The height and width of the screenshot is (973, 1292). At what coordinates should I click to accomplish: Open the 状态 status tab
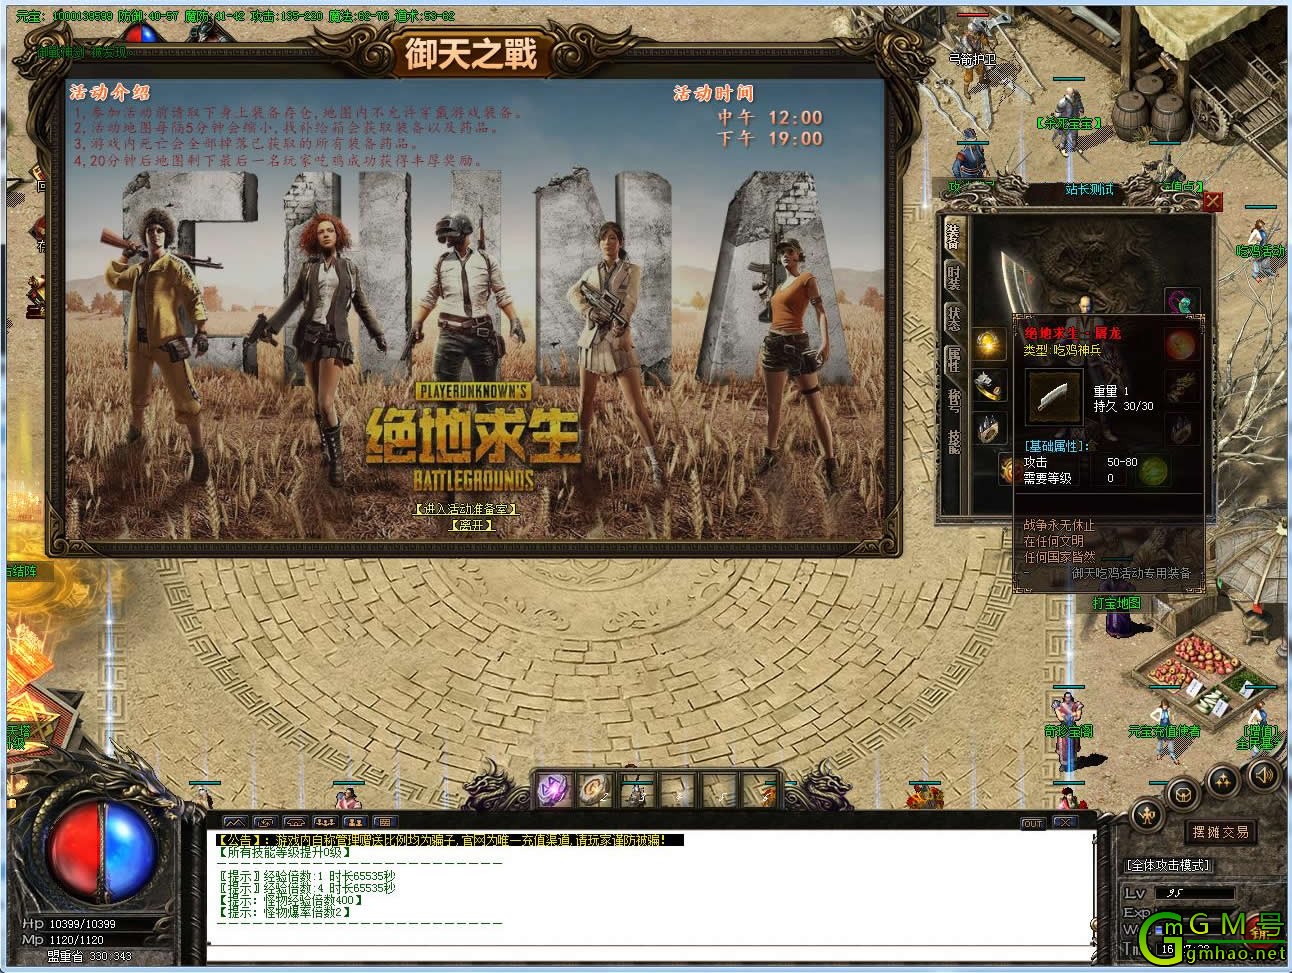pos(953,319)
